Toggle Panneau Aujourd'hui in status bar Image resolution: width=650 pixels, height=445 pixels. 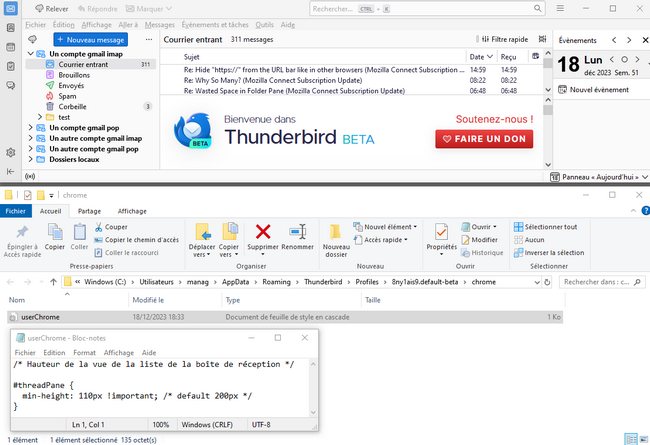(599, 177)
